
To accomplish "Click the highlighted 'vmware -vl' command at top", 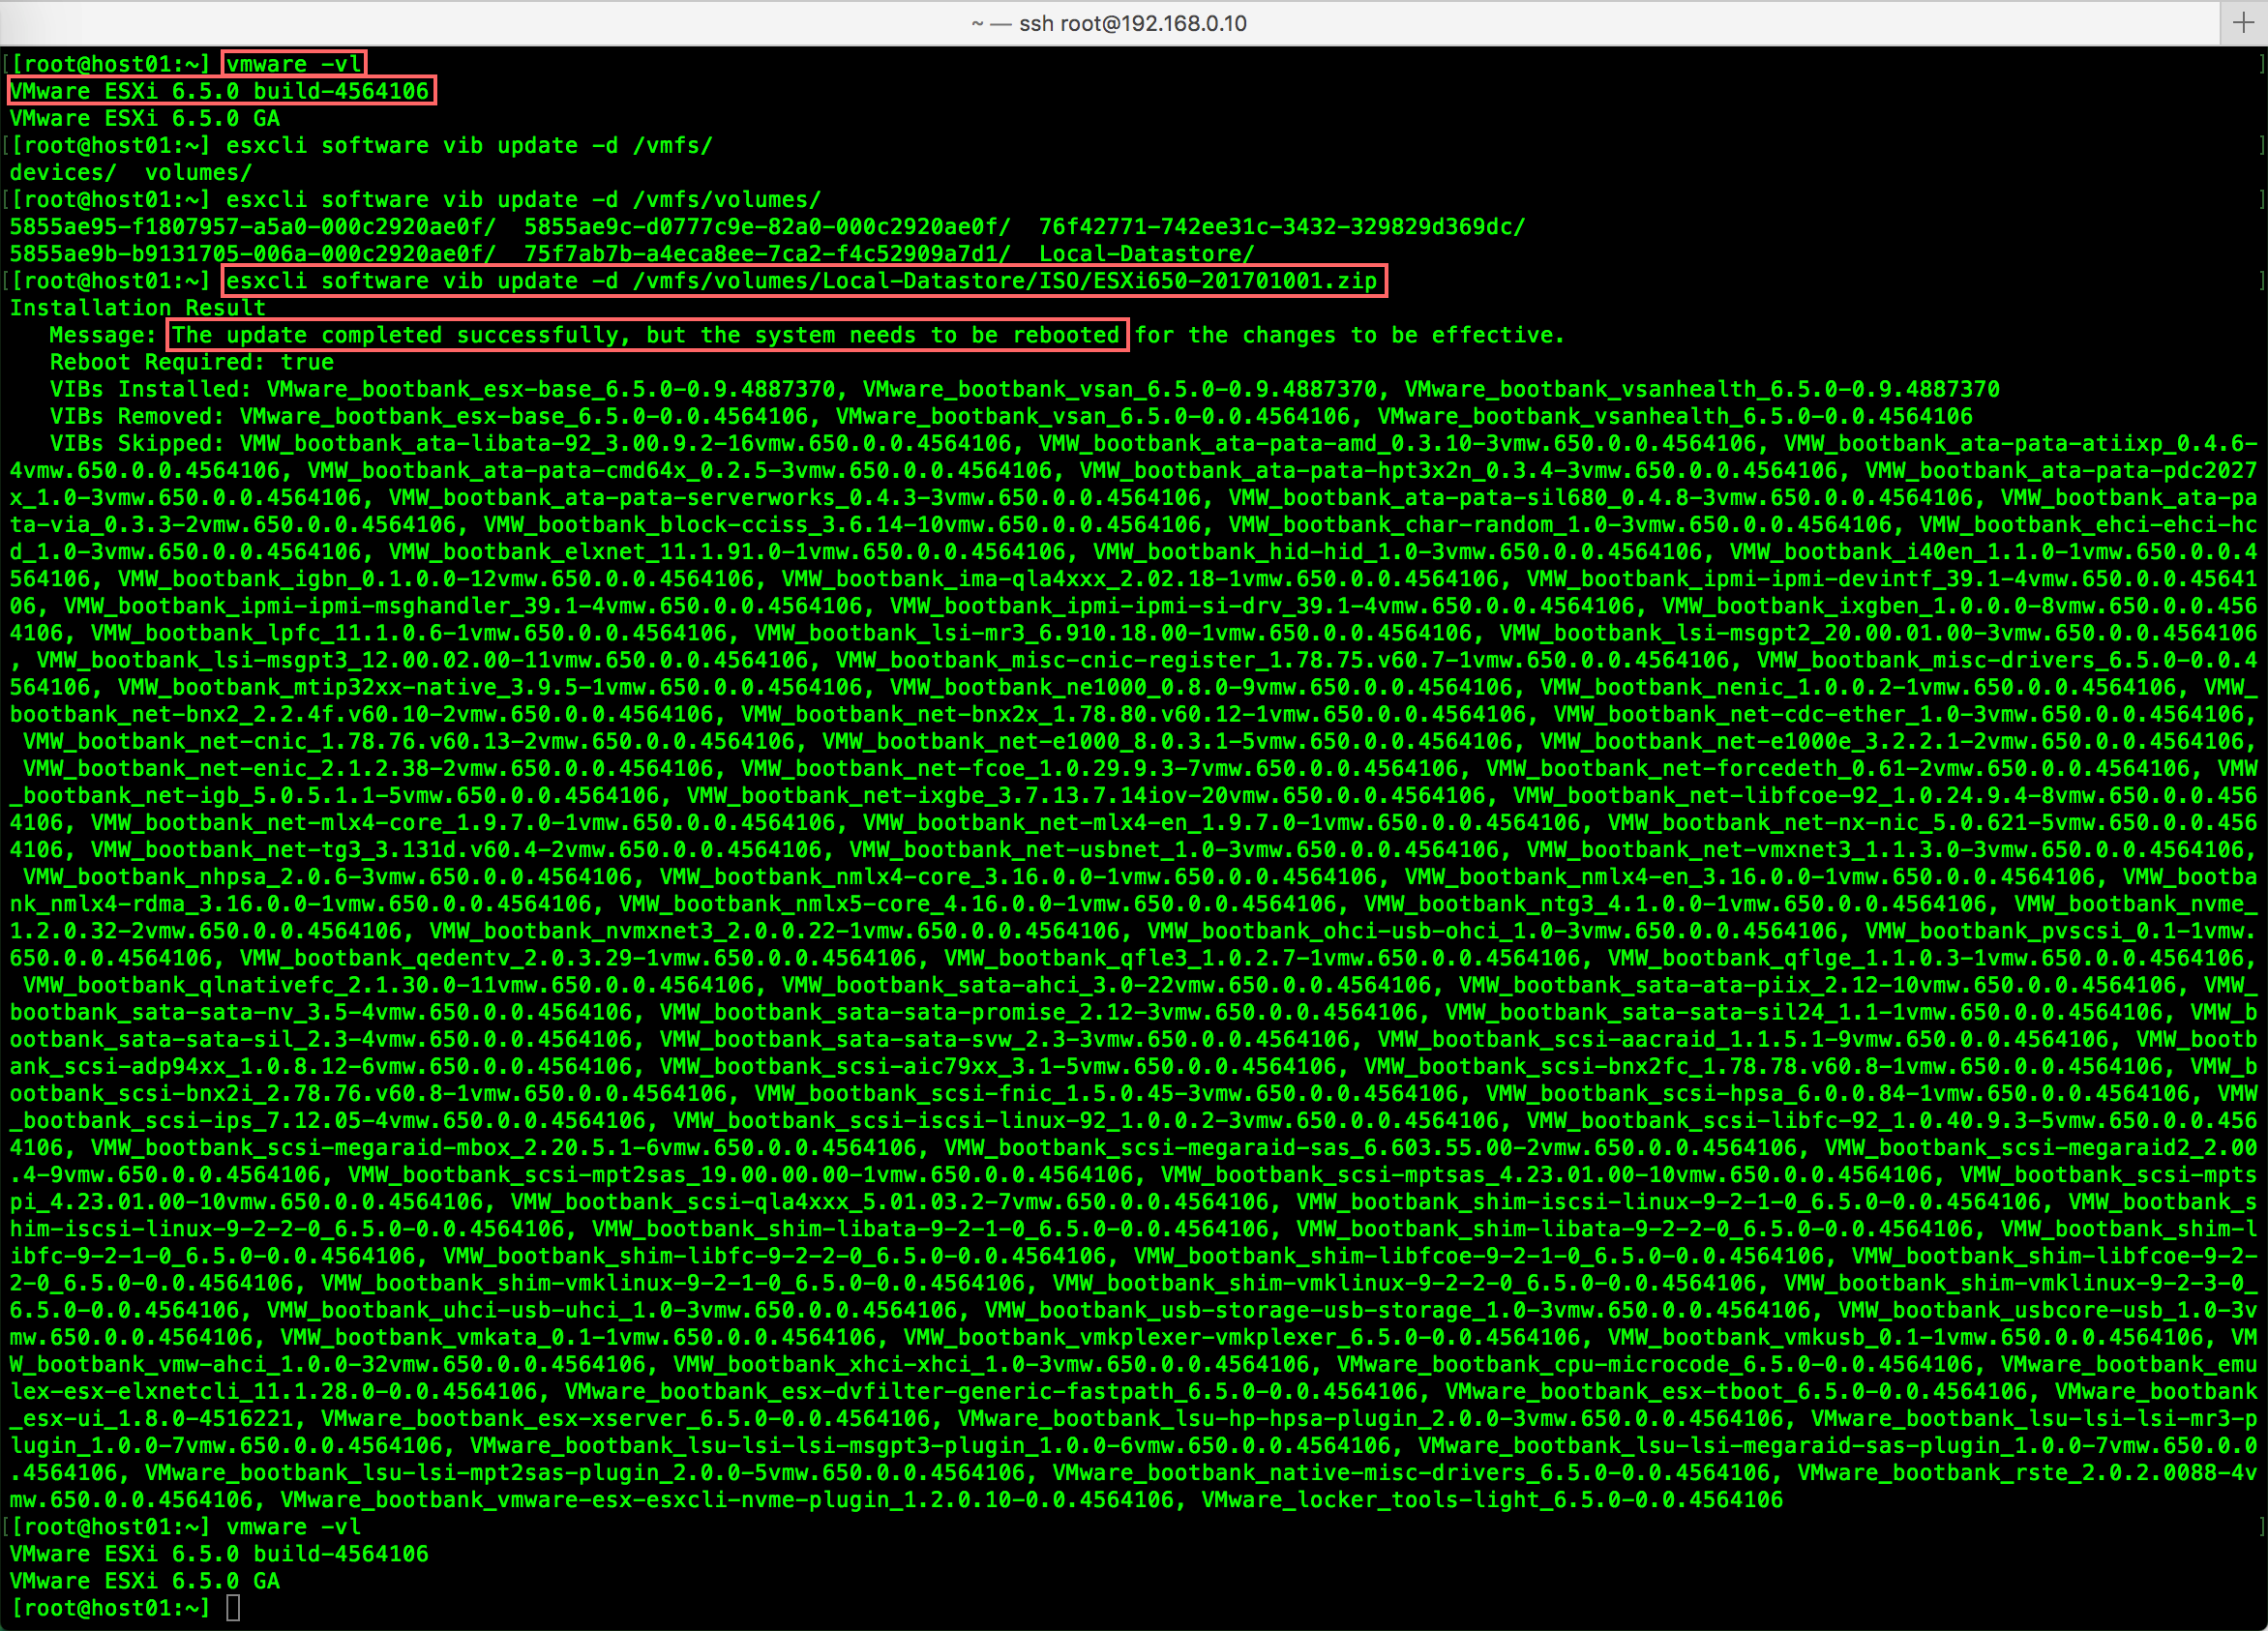I will click(x=293, y=64).
